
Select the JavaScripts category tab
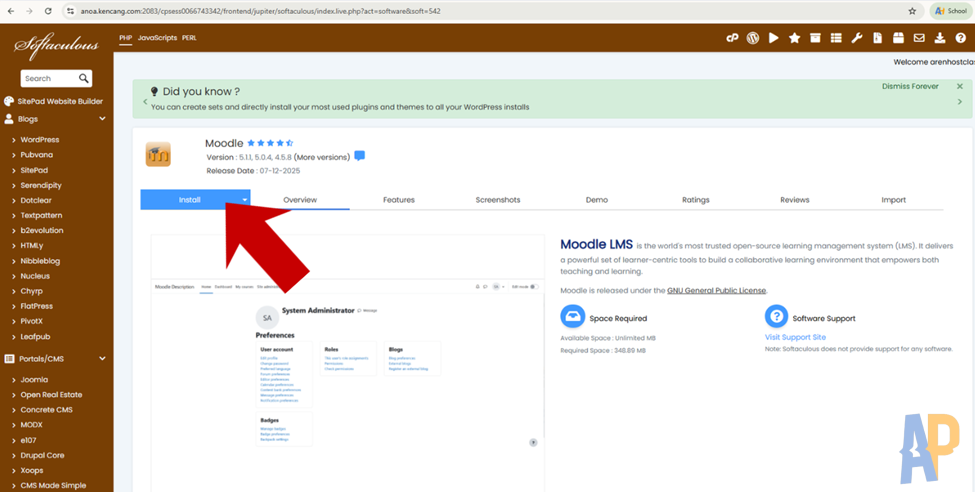[157, 38]
